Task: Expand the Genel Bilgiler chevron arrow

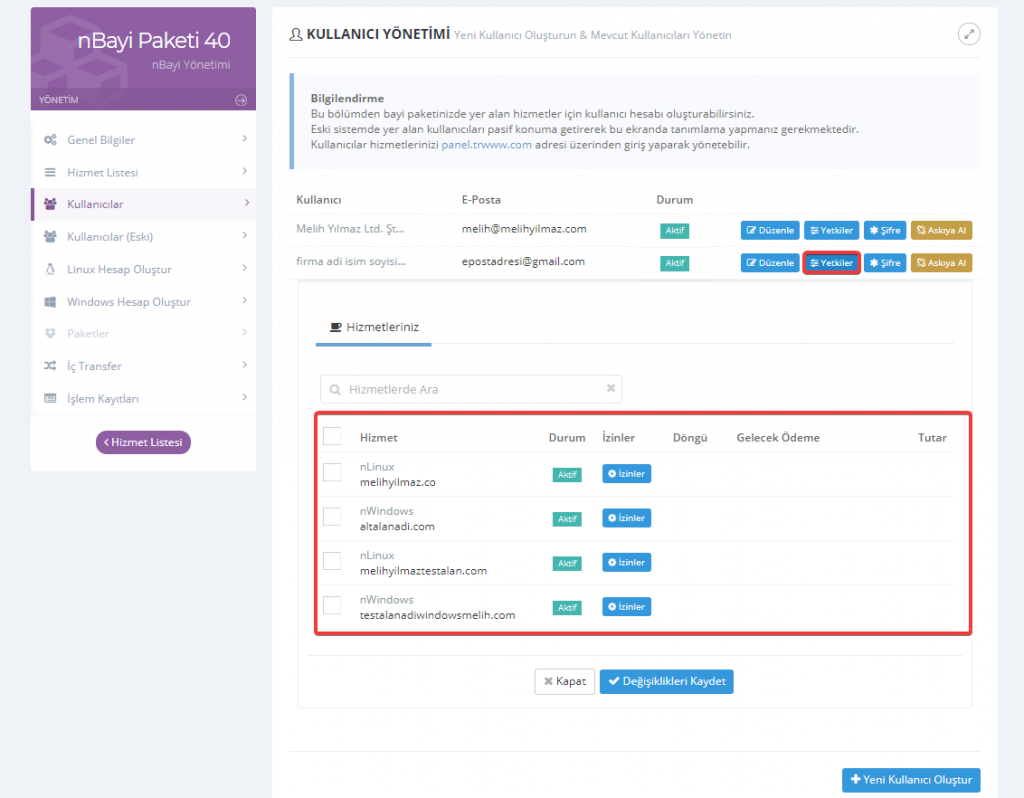Action: tap(244, 139)
